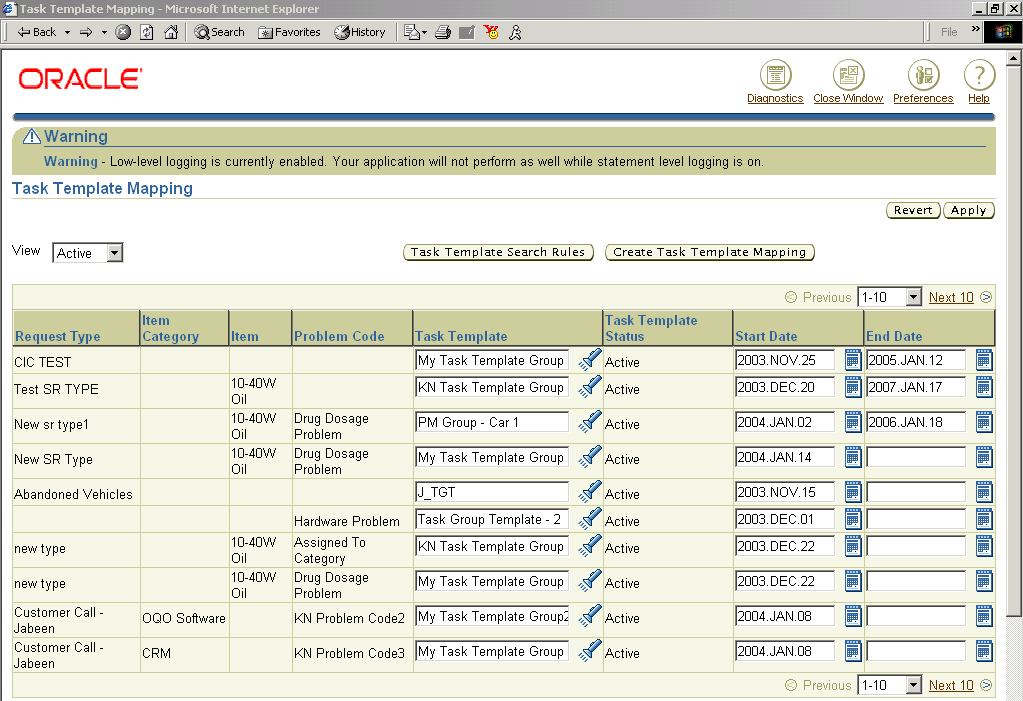
Task: Click the Search button in browser toolbar
Action: click(219, 32)
